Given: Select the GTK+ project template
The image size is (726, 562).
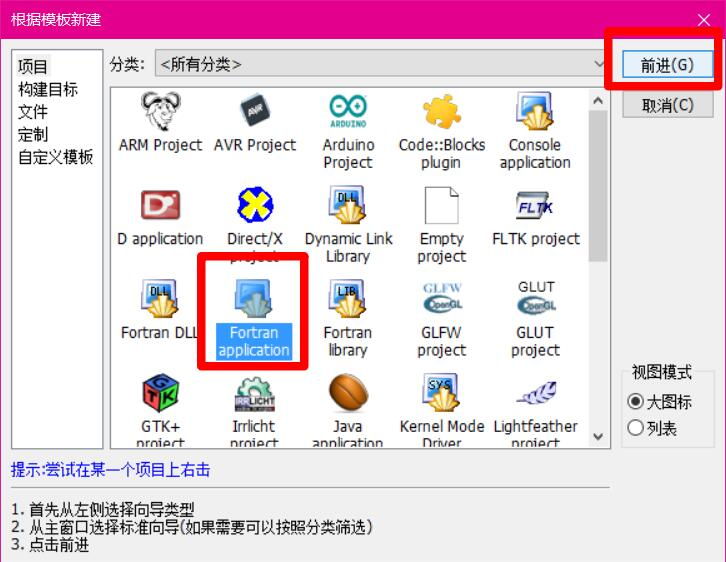Looking at the screenshot, I should (160, 393).
